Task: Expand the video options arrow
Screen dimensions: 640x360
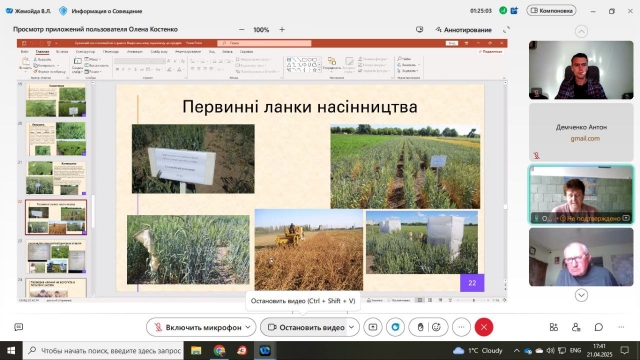Action: 351,327
